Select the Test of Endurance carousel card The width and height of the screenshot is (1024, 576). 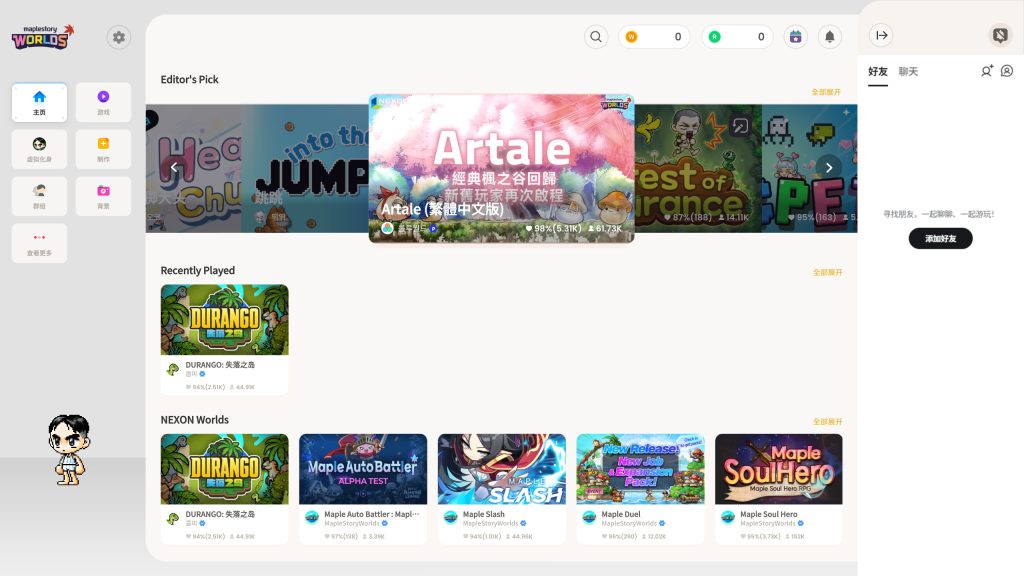[698, 168]
